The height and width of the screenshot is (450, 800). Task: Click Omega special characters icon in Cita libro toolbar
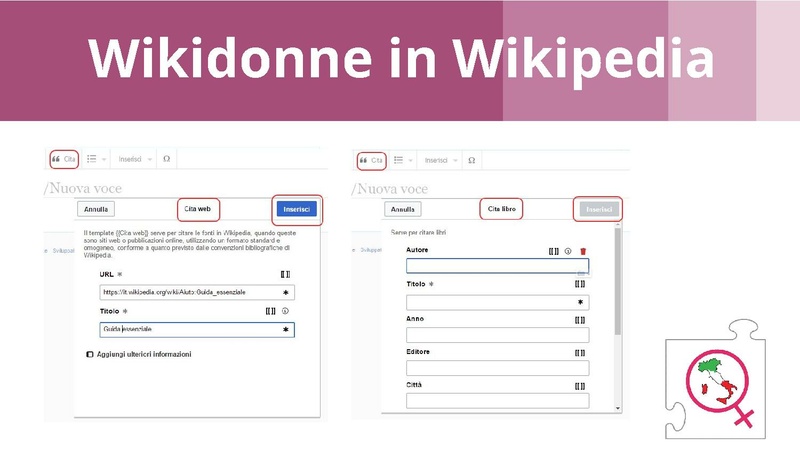click(472, 160)
